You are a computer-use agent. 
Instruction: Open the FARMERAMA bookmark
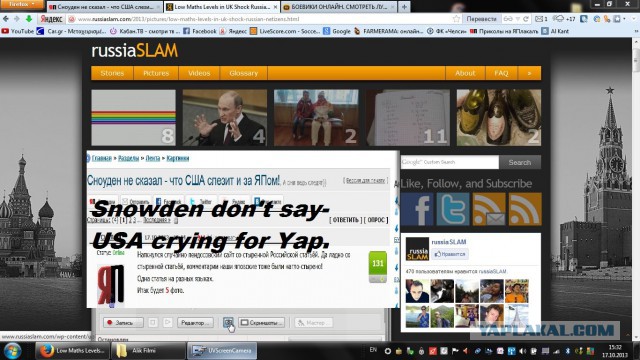click(x=389, y=31)
